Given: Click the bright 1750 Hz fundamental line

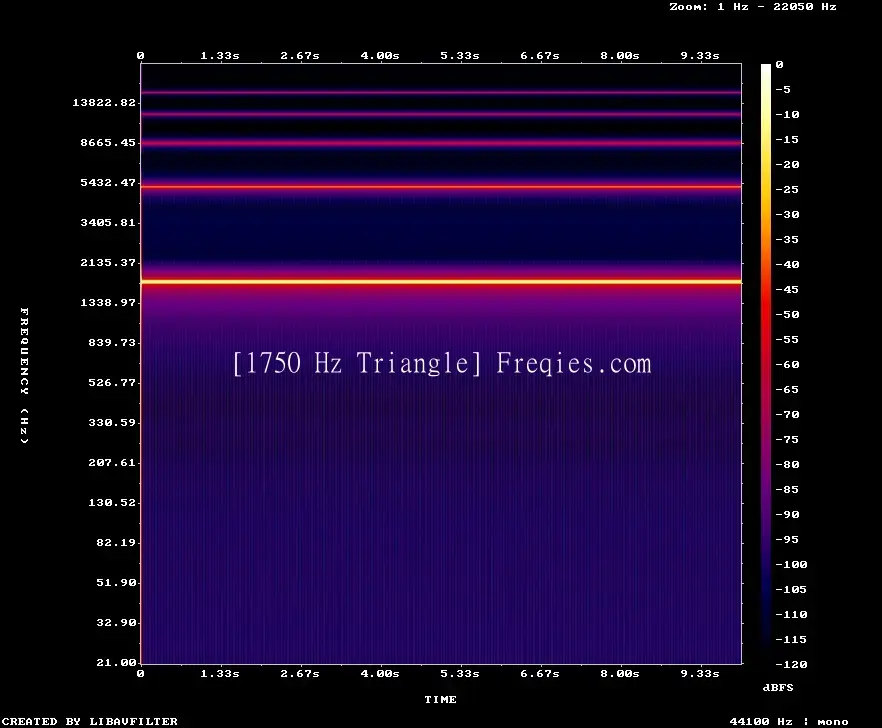Looking at the screenshot, I should (x=441, y=281).
